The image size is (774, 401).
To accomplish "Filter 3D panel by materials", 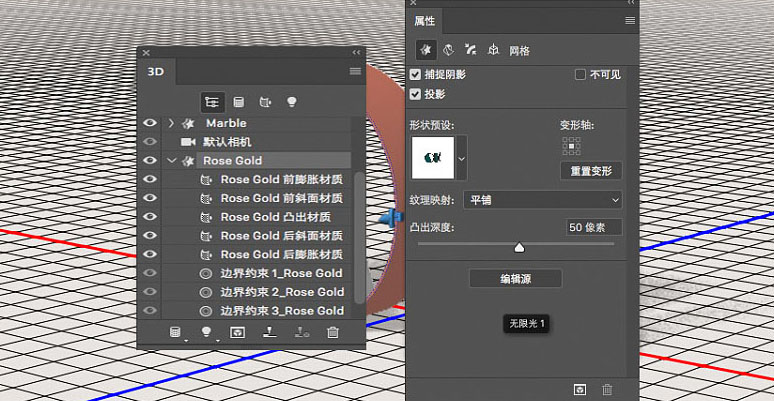I will coord(265,102).
